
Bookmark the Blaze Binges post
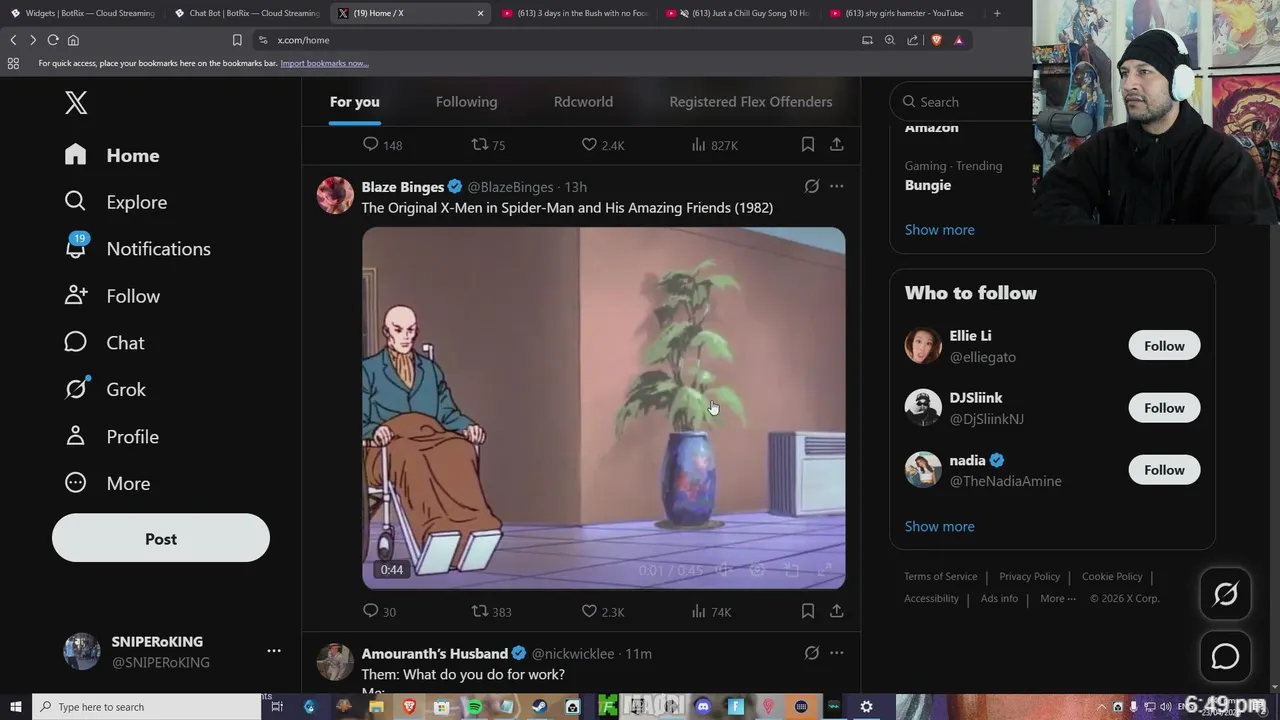click(807, 611)
